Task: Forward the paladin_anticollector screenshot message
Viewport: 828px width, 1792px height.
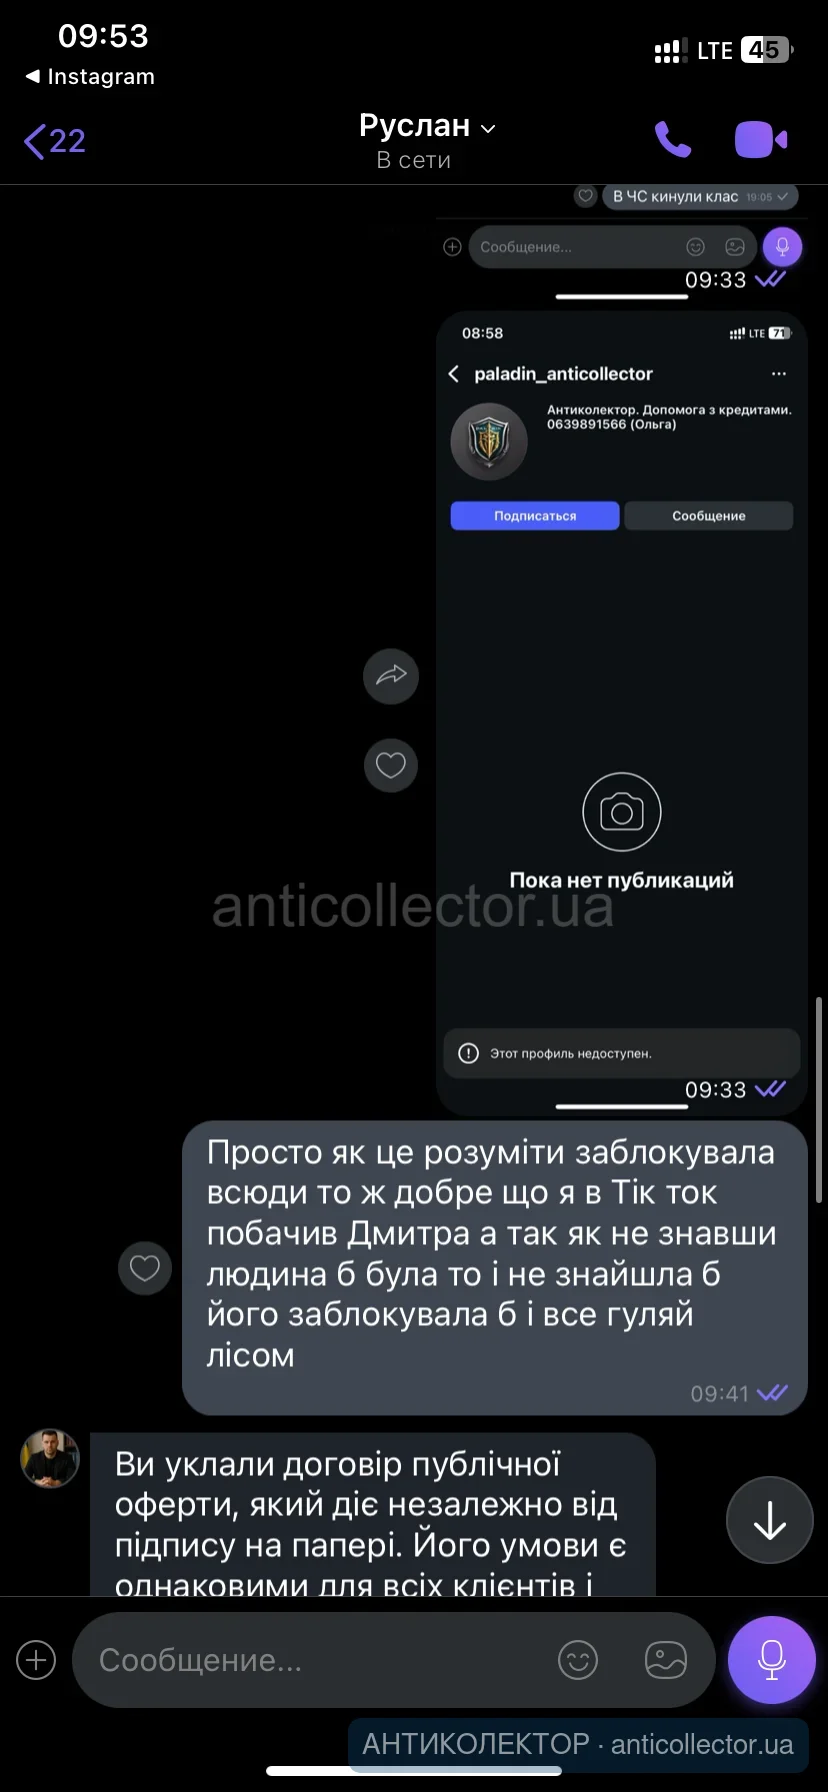Action: 391,676
